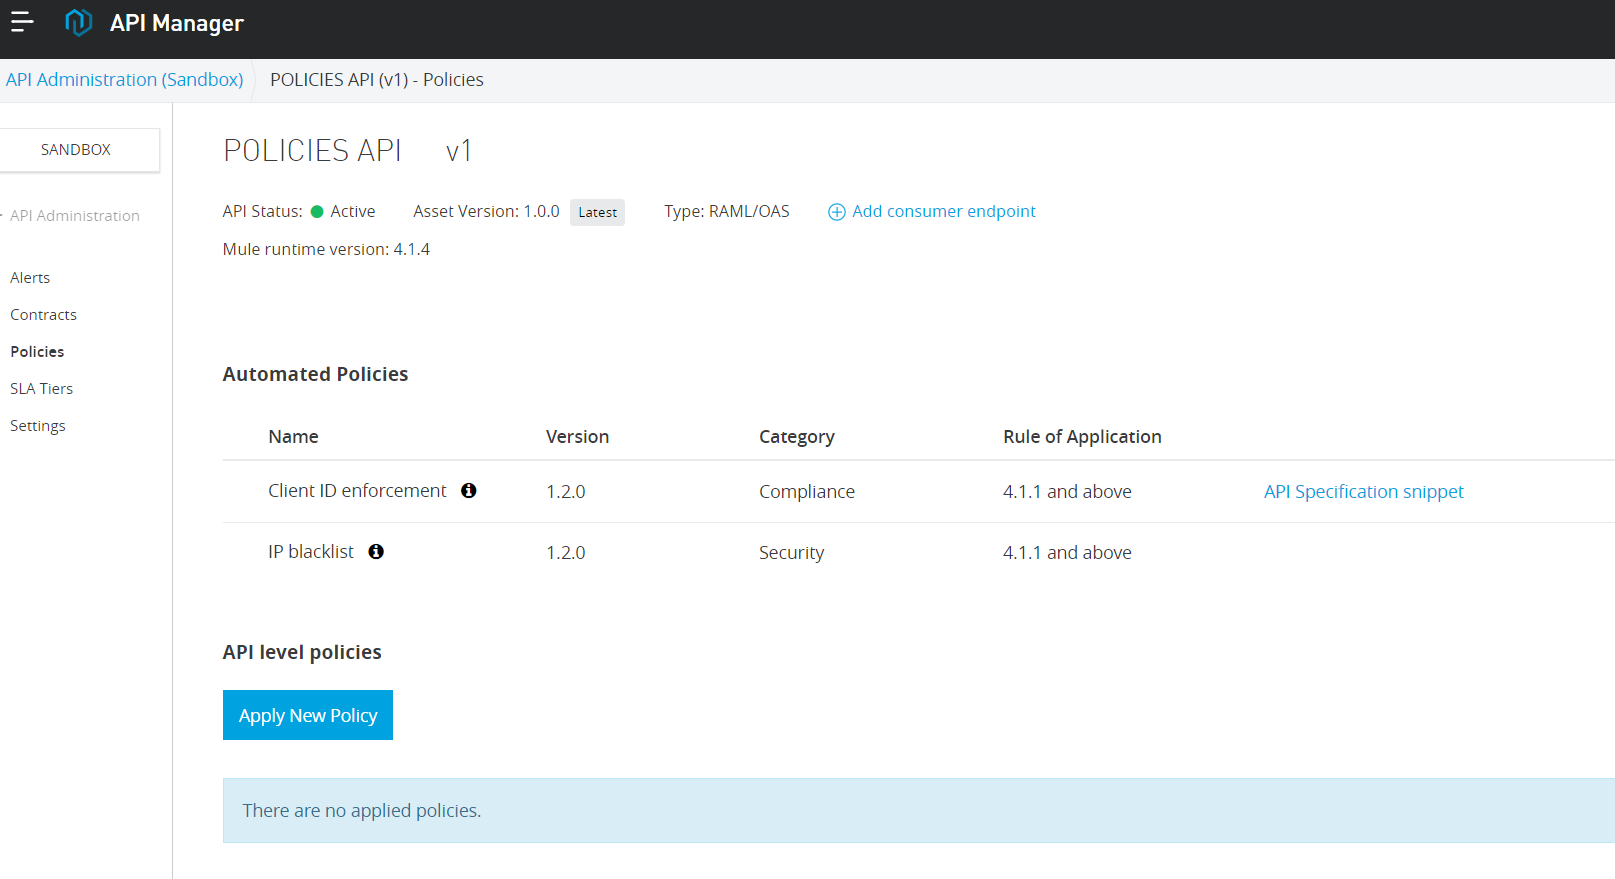Click the Apply New Policy button

pyautogui.click(x=307, y=715)
